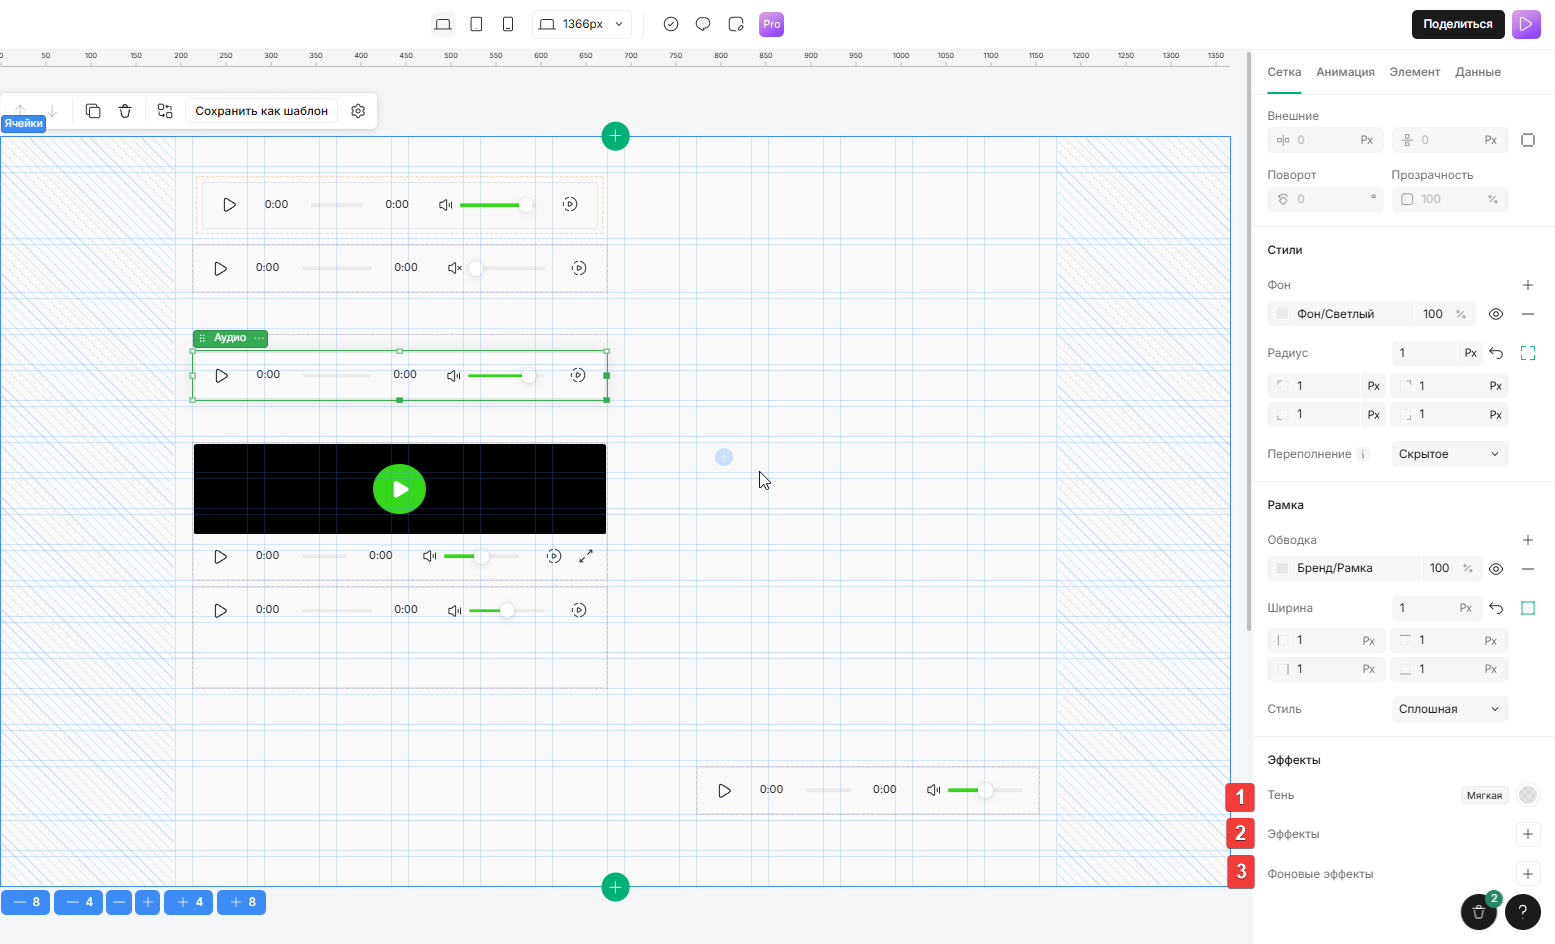The width and height of the screenshot is (1555, 944).
Task: Click the Поделиться button
Action: pos(1457,24)
